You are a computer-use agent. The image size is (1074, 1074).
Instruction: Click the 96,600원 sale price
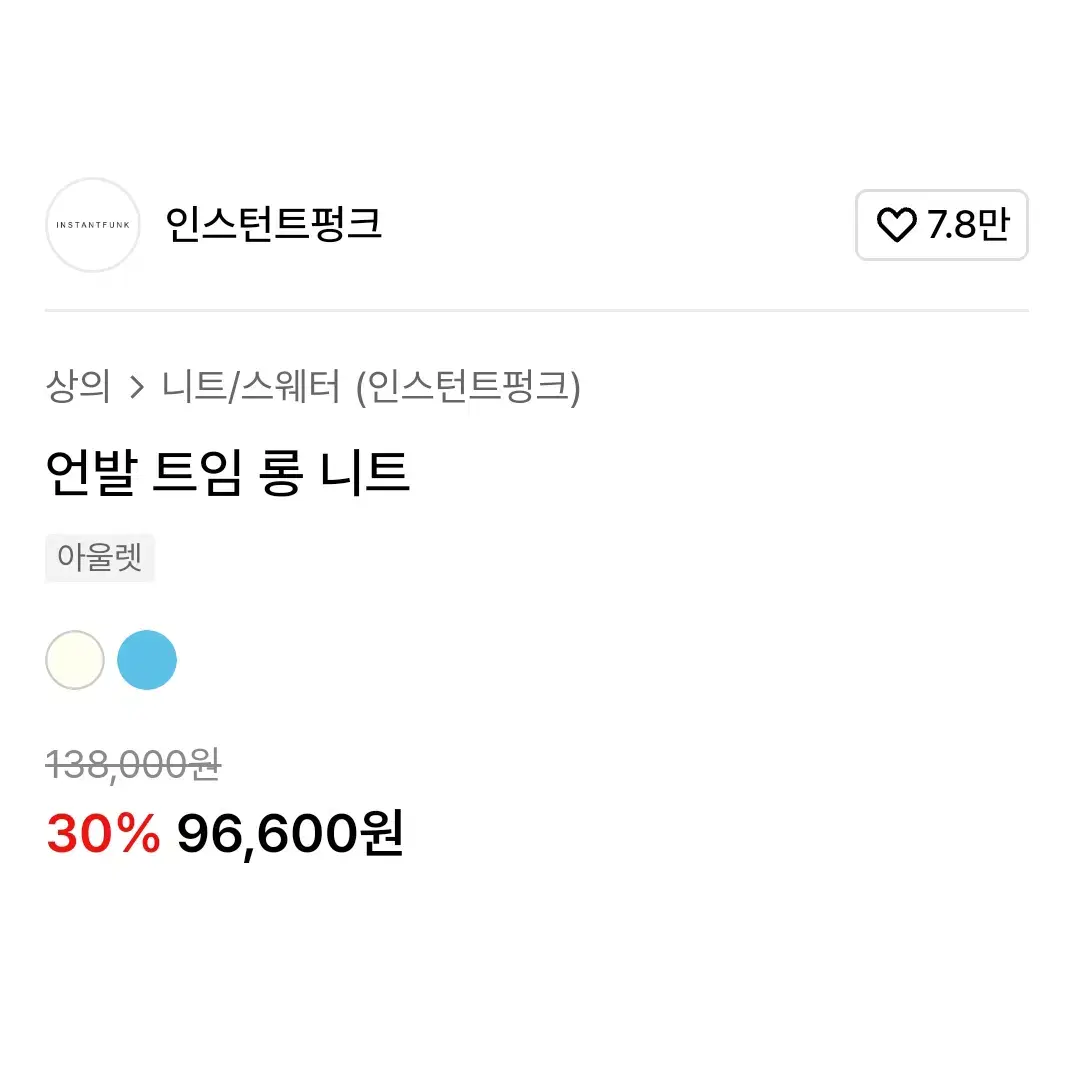pos(290,834)
